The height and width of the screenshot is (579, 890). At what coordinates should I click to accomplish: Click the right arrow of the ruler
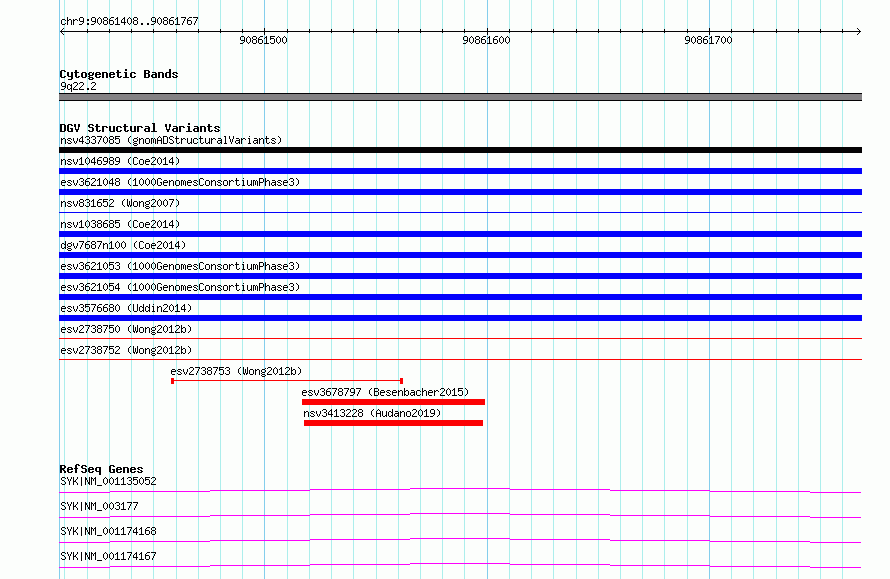859,31
